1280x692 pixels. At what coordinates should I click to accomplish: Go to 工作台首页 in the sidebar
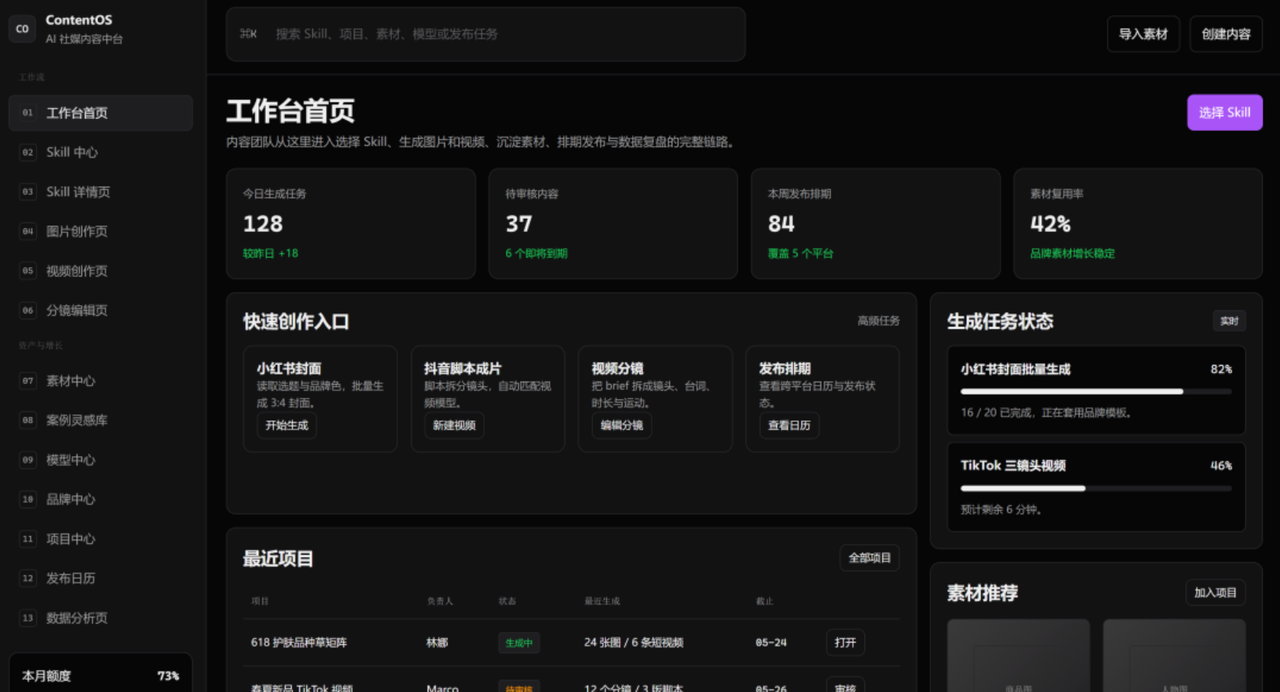(101, 113)
